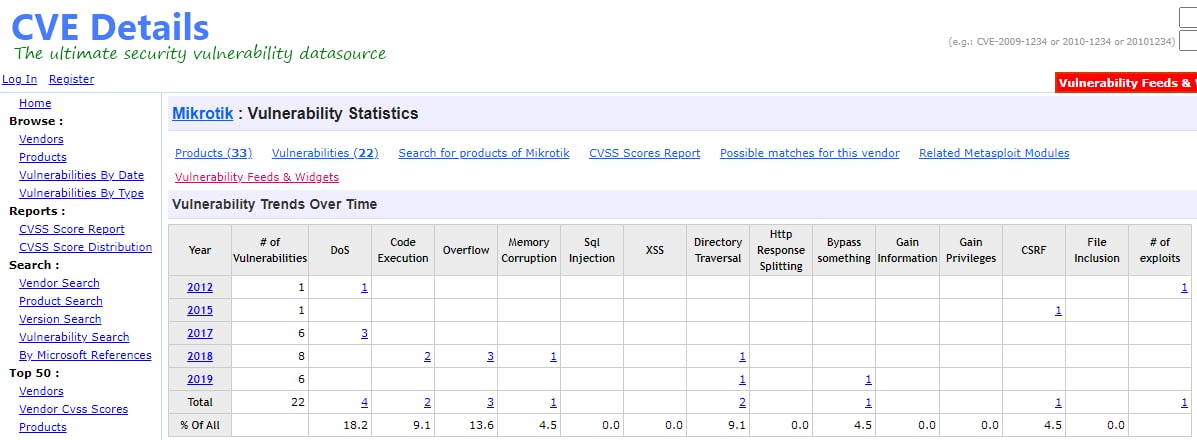Click 2017 DoS count 3
This screenshot has height=440, width=1197.
tap(364, 333)
